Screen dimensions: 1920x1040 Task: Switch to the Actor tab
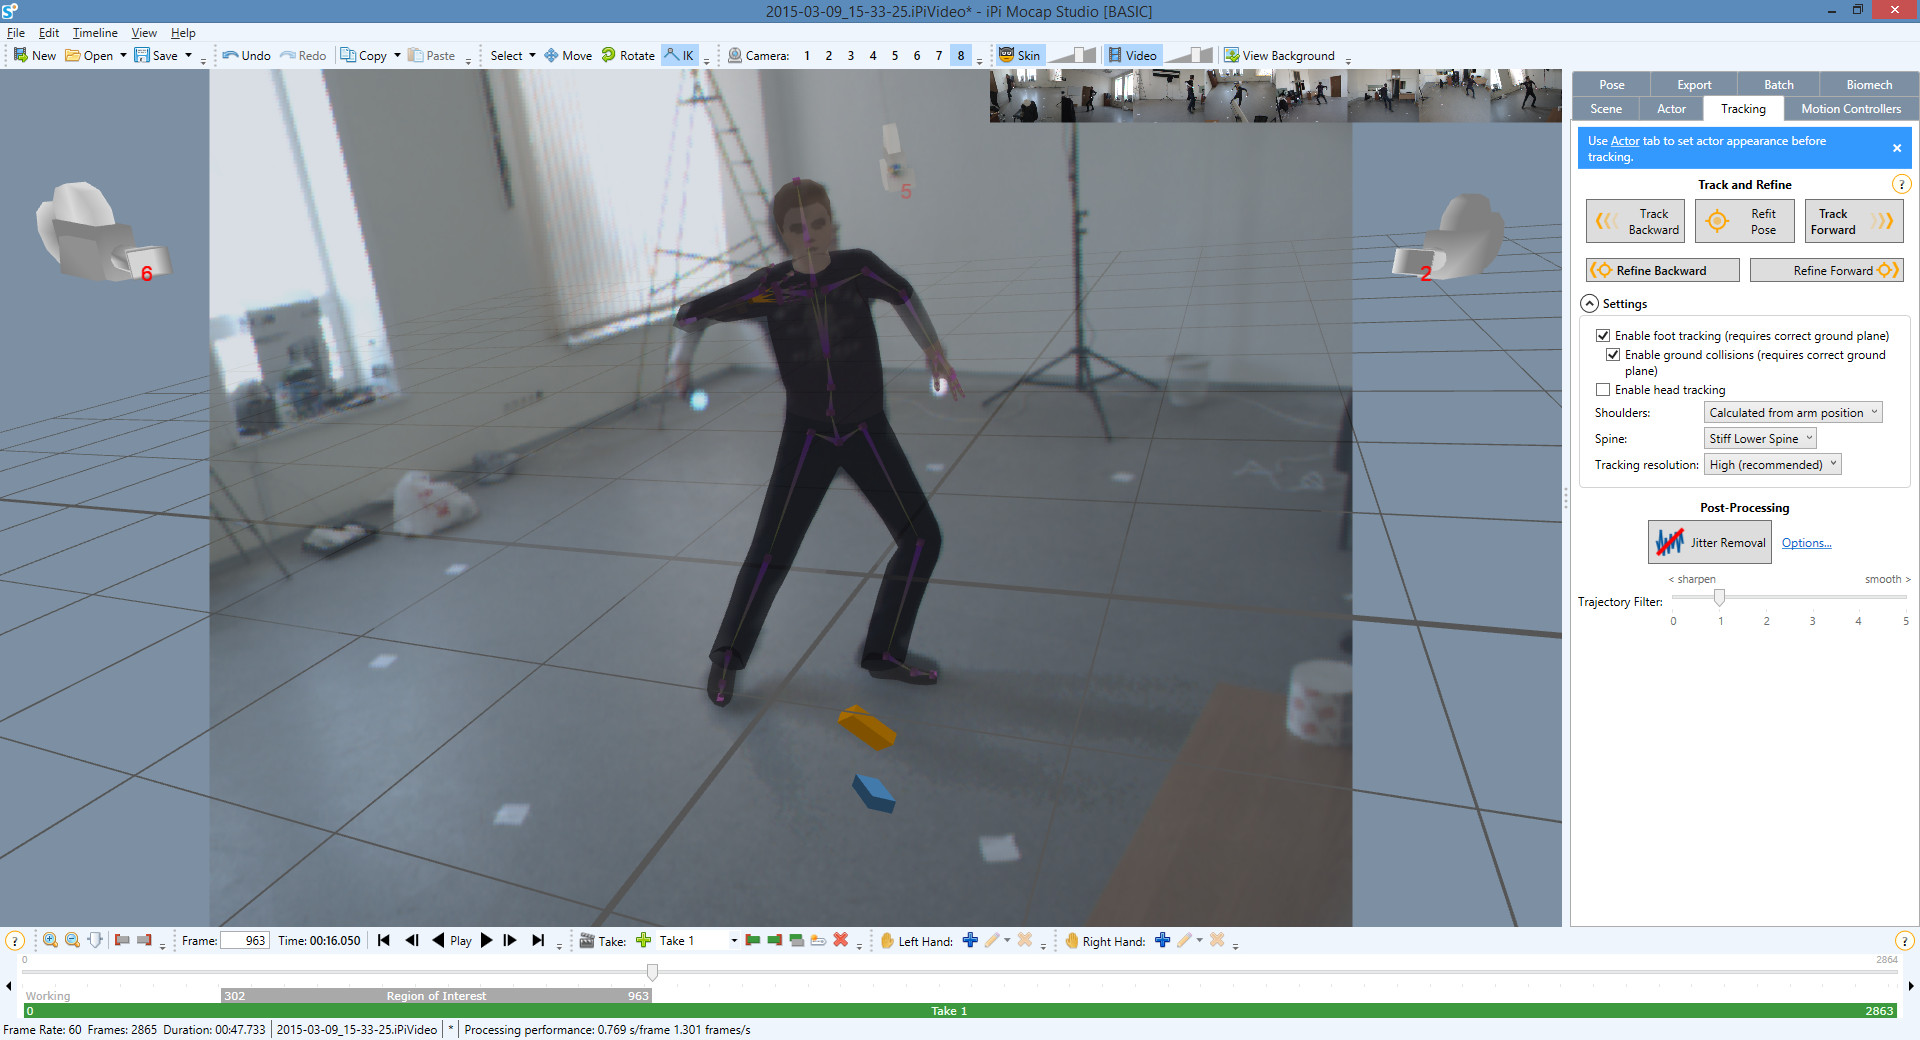click(x=1671, y=109)
